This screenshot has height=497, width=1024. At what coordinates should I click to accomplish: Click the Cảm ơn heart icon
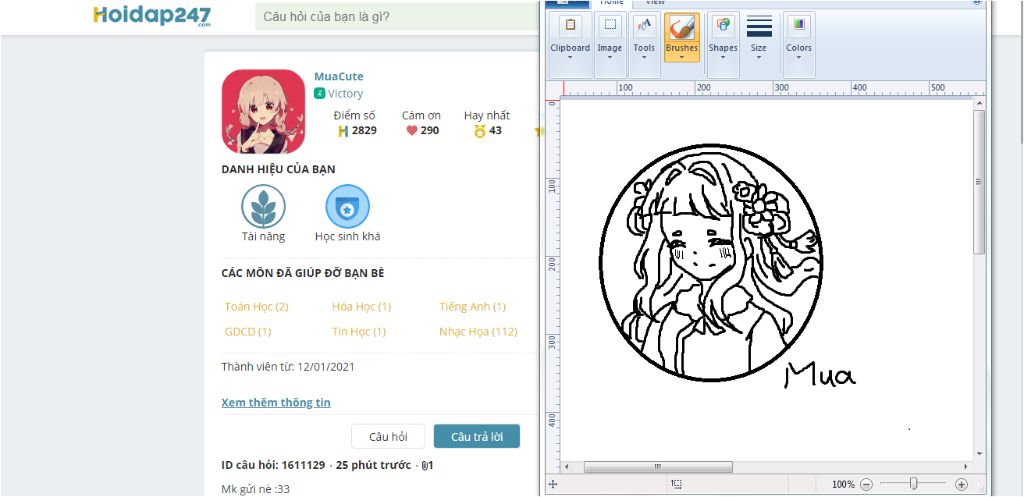click(411, 131)
